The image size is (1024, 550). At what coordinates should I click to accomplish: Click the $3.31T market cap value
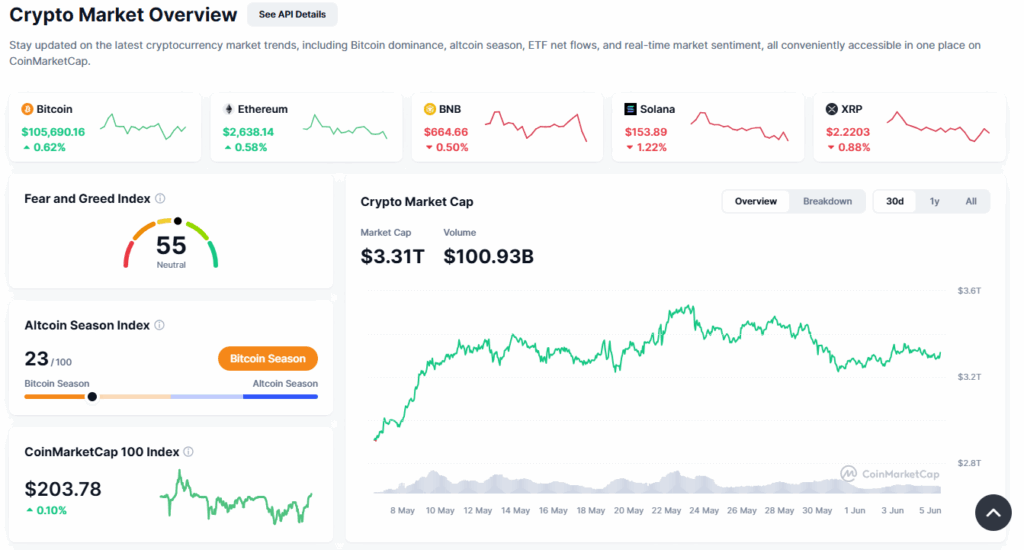pyautogui.click(x=392, y=256)
